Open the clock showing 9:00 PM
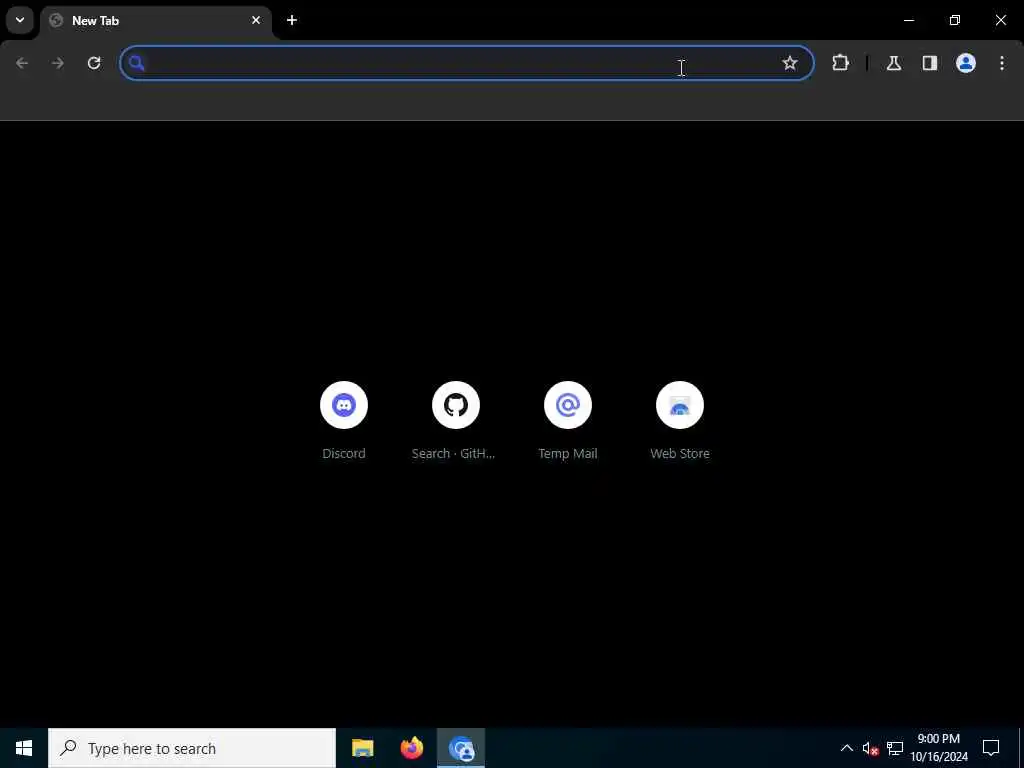Viewport: 1024px width, 768px height. click(x=939, y=748)
